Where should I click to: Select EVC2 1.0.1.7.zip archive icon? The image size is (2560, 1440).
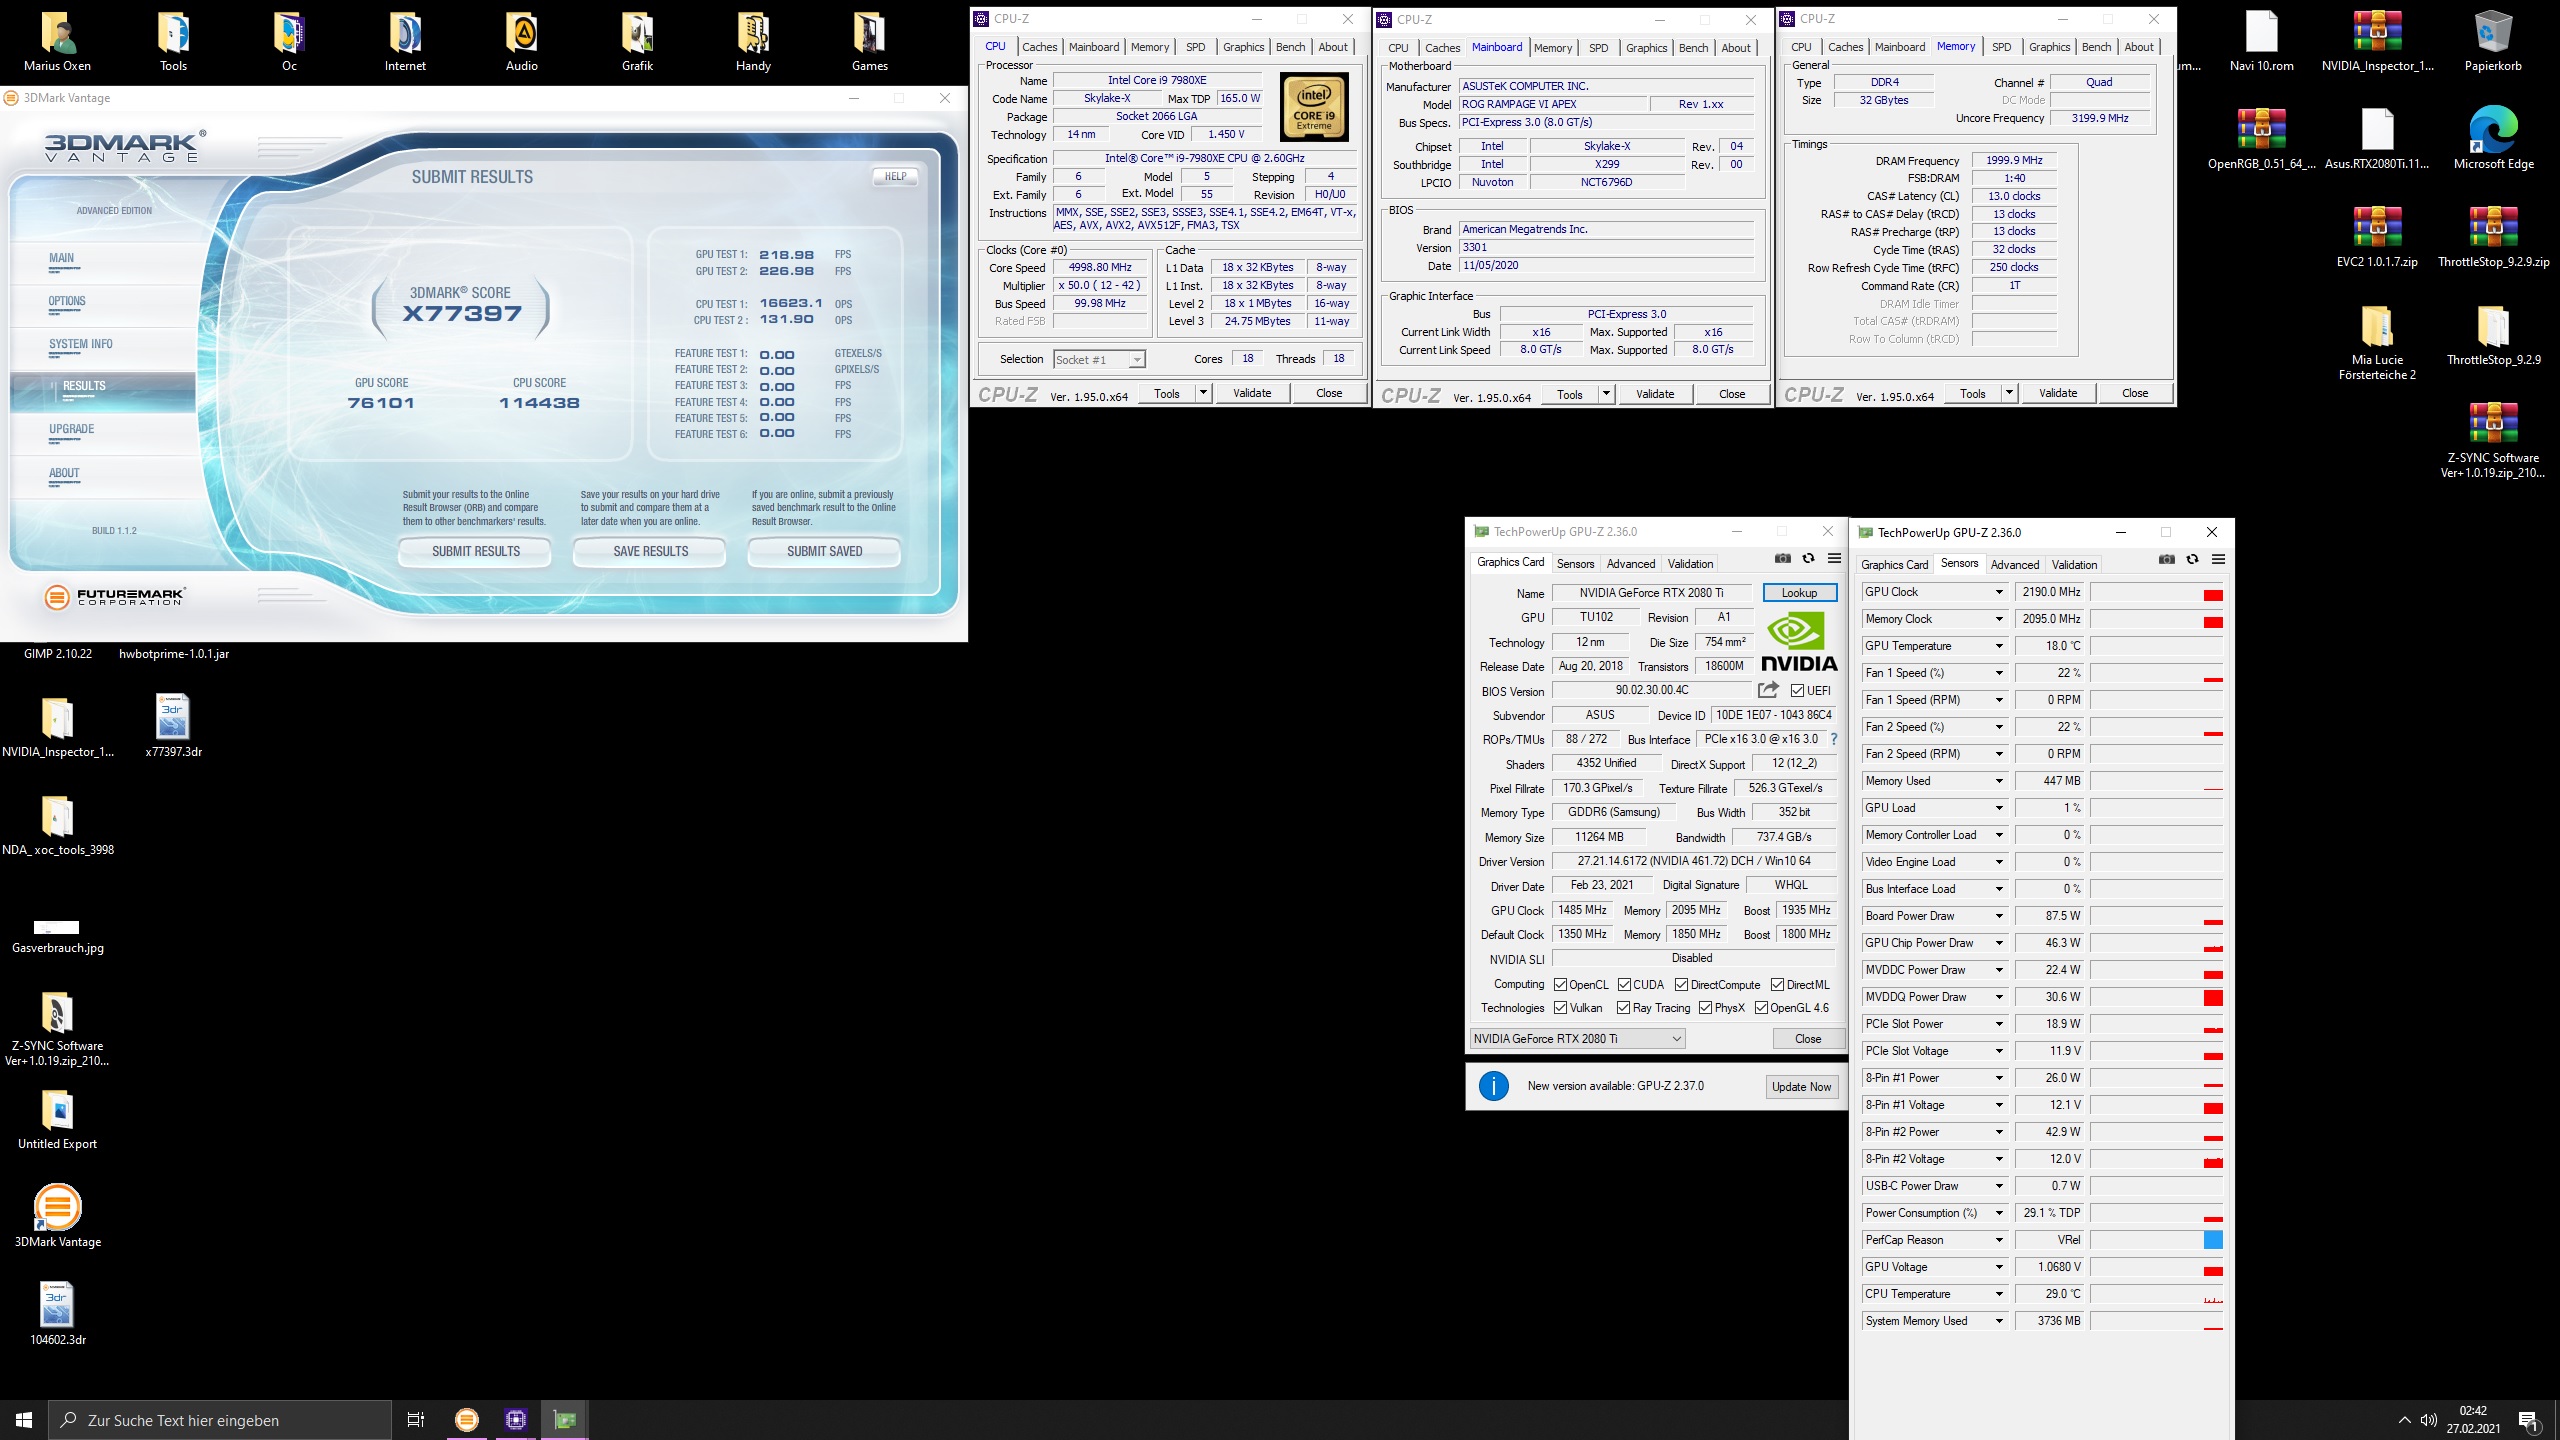tap(2377, 238)
